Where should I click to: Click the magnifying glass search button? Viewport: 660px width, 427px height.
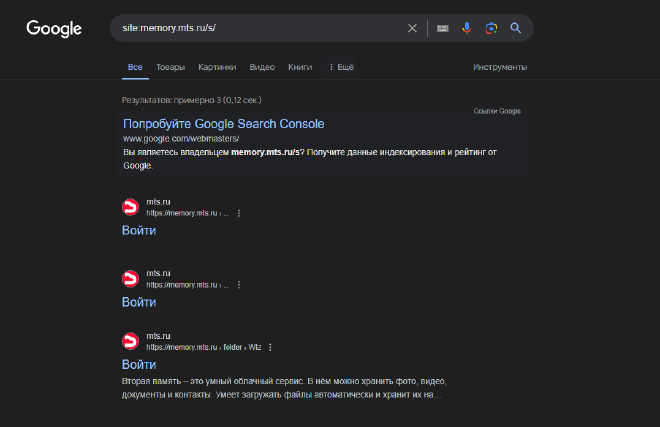[x=516, y=28]
